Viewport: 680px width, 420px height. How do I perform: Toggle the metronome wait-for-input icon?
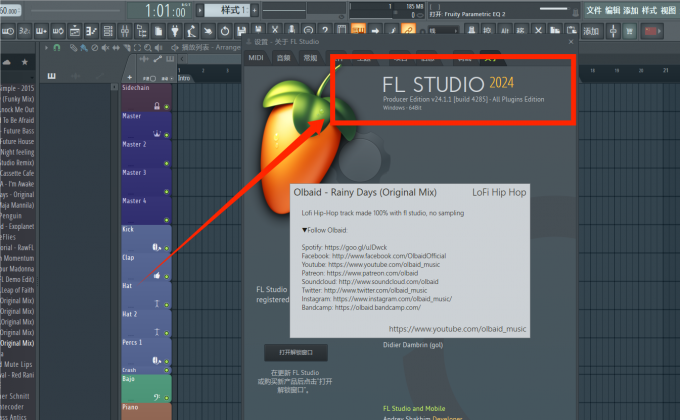[x=8, y=31]
